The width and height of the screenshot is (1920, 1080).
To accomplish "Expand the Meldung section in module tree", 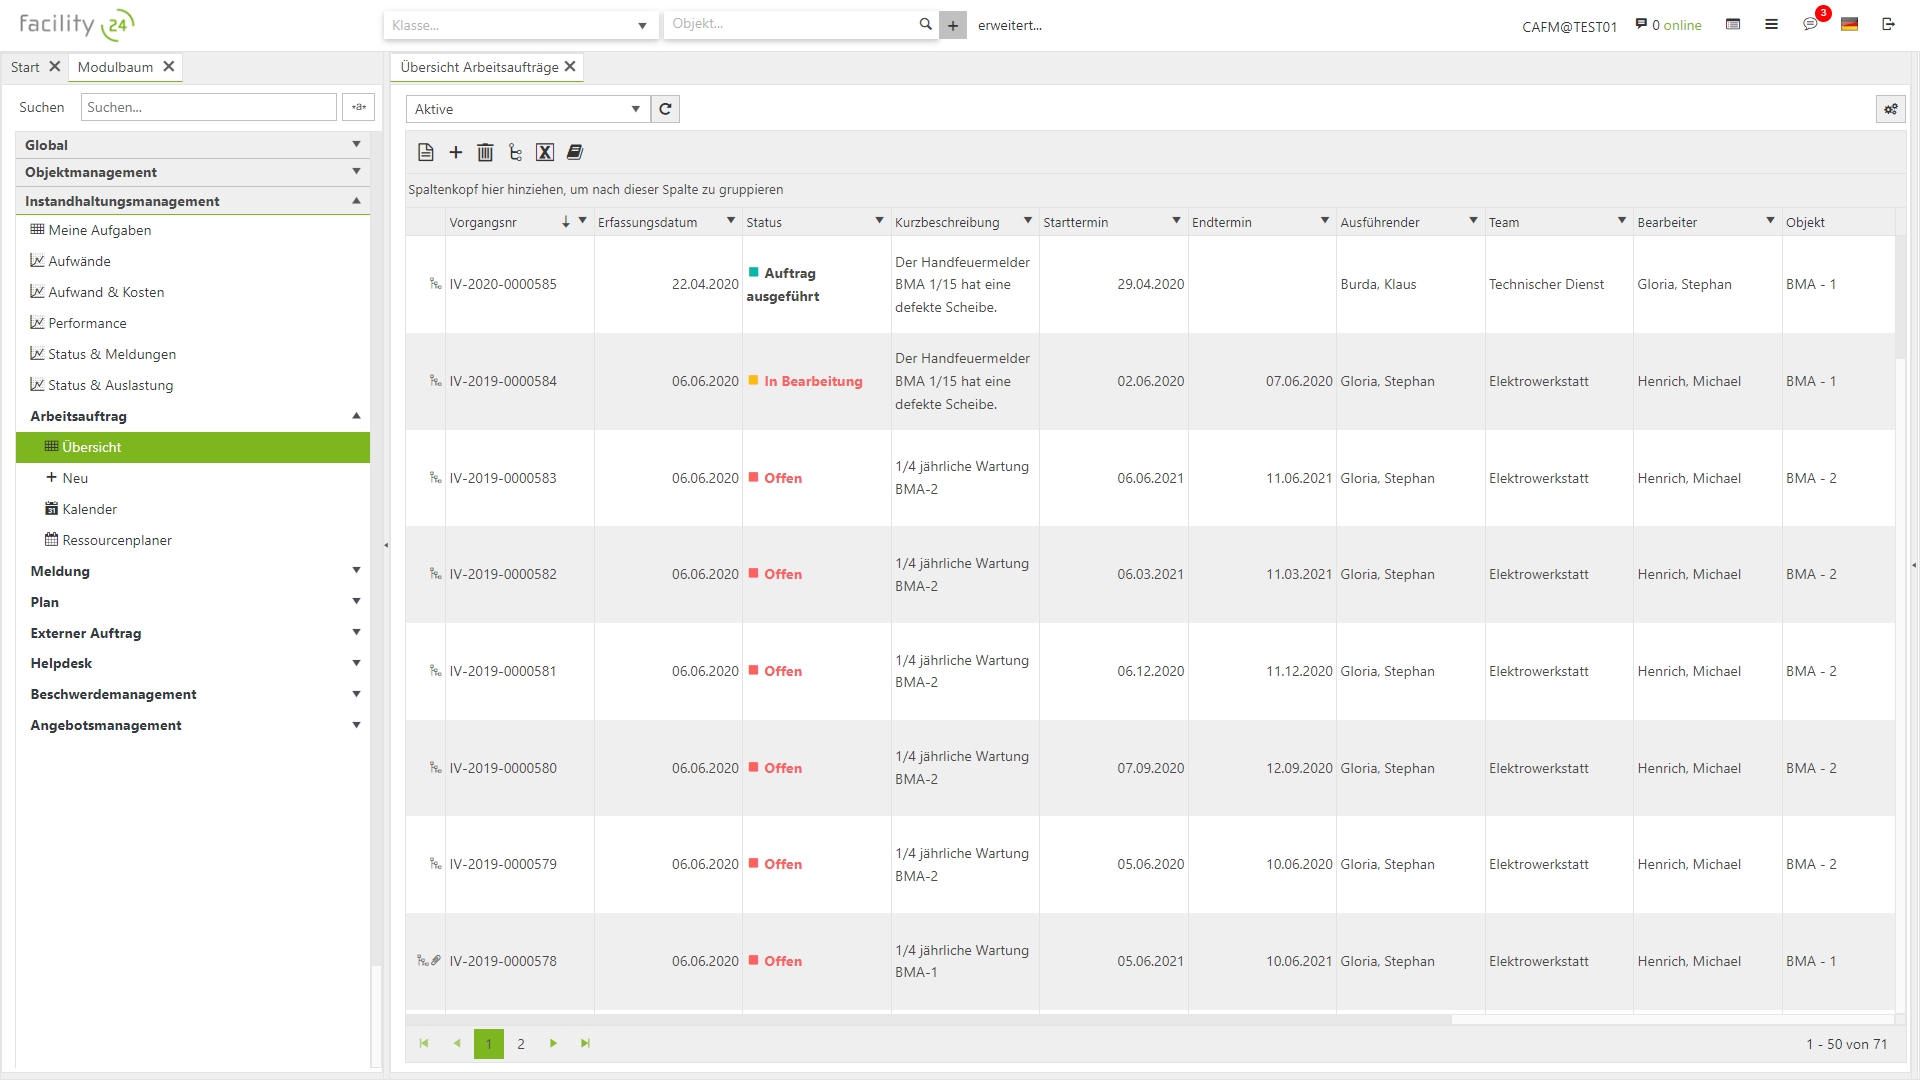I will [356, 571].
